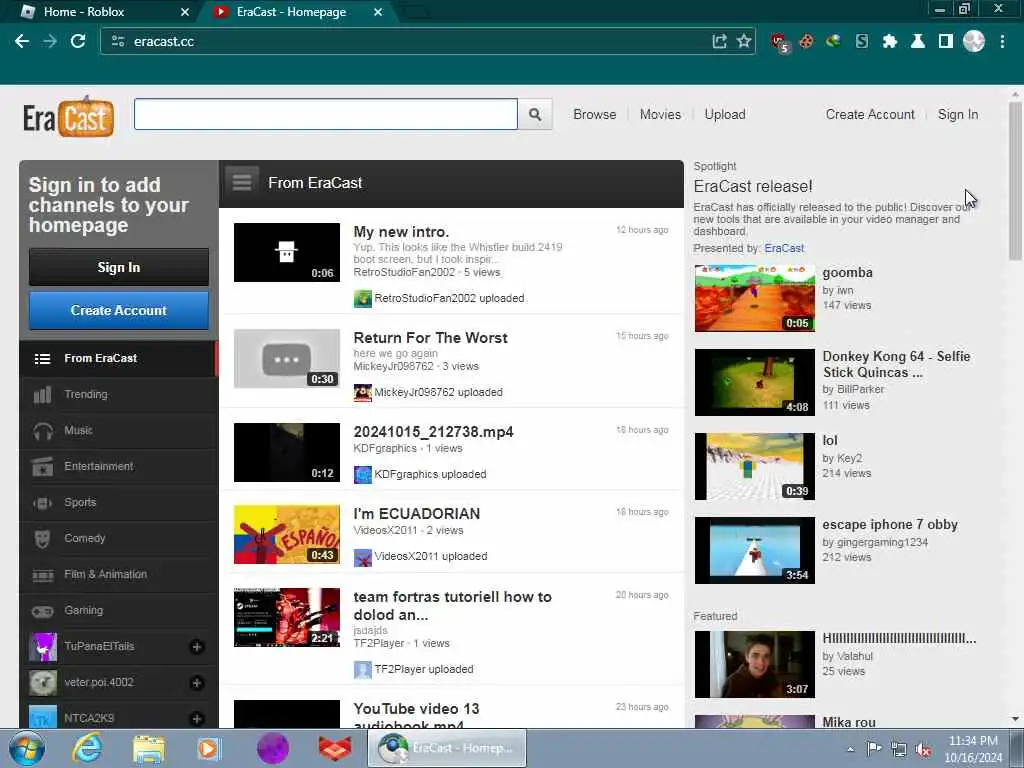Open team fortras tutoriell thumbnail
Image resolution: width=1024 pixels, height=768 pixels.
[x=287, y=617]
